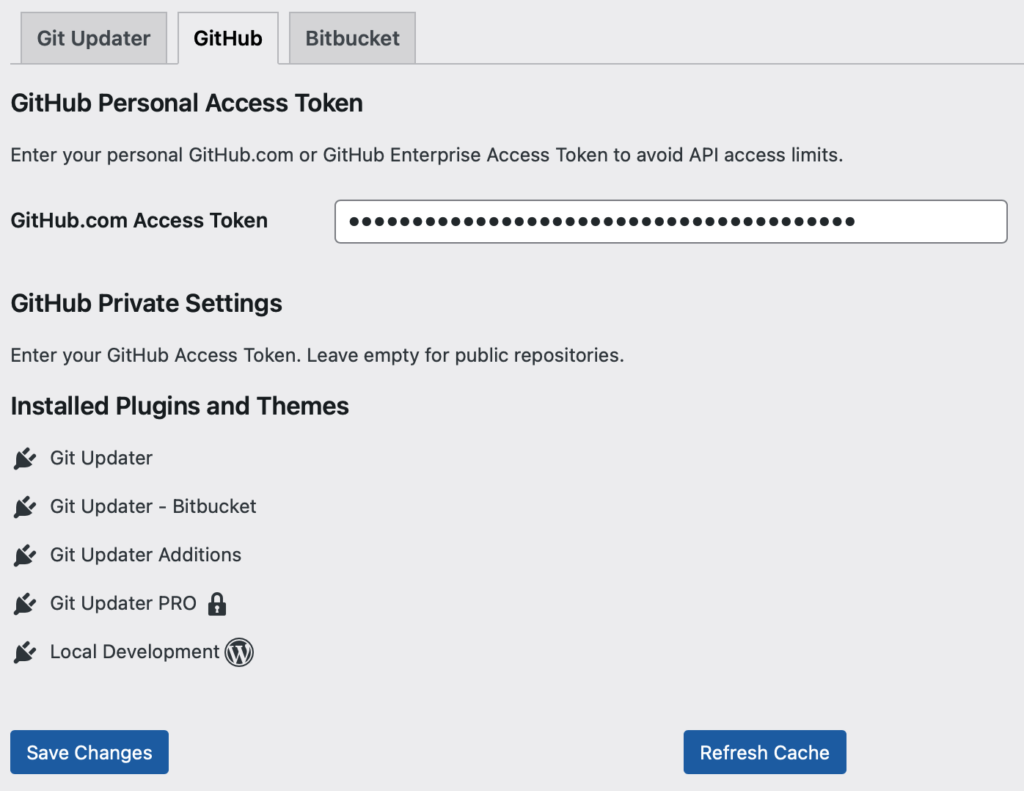The image size is (1024, 791).
Task: Select the 'Local Development' plugin name
Action: click(135, 651)
